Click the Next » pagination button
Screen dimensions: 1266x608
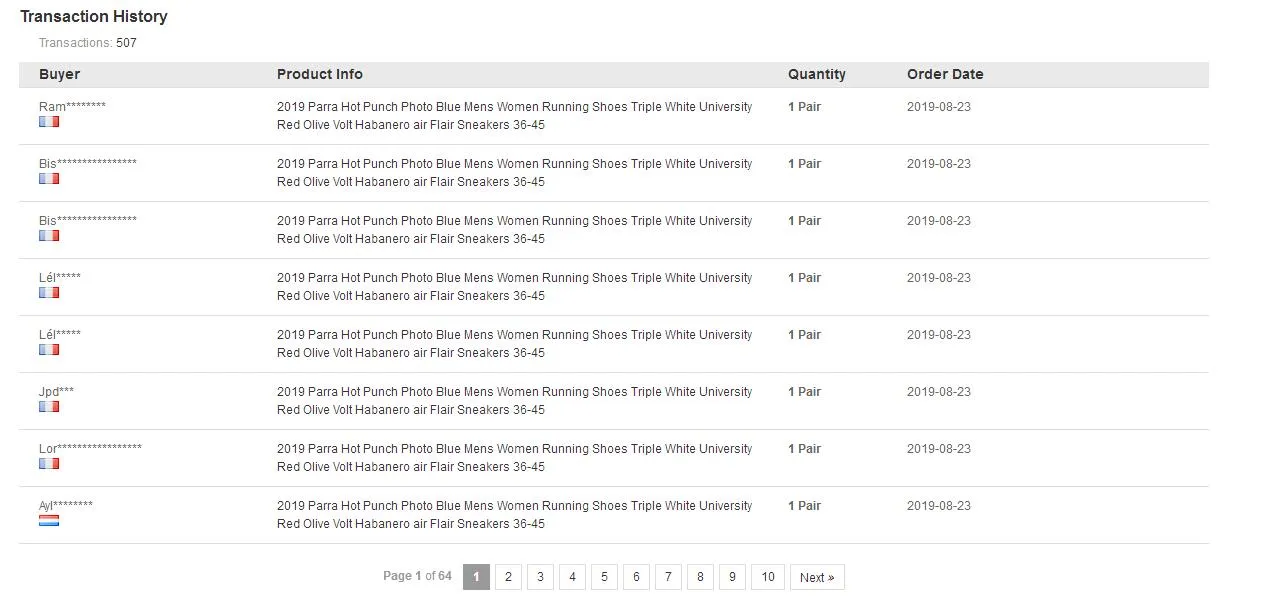coord(817,577)
